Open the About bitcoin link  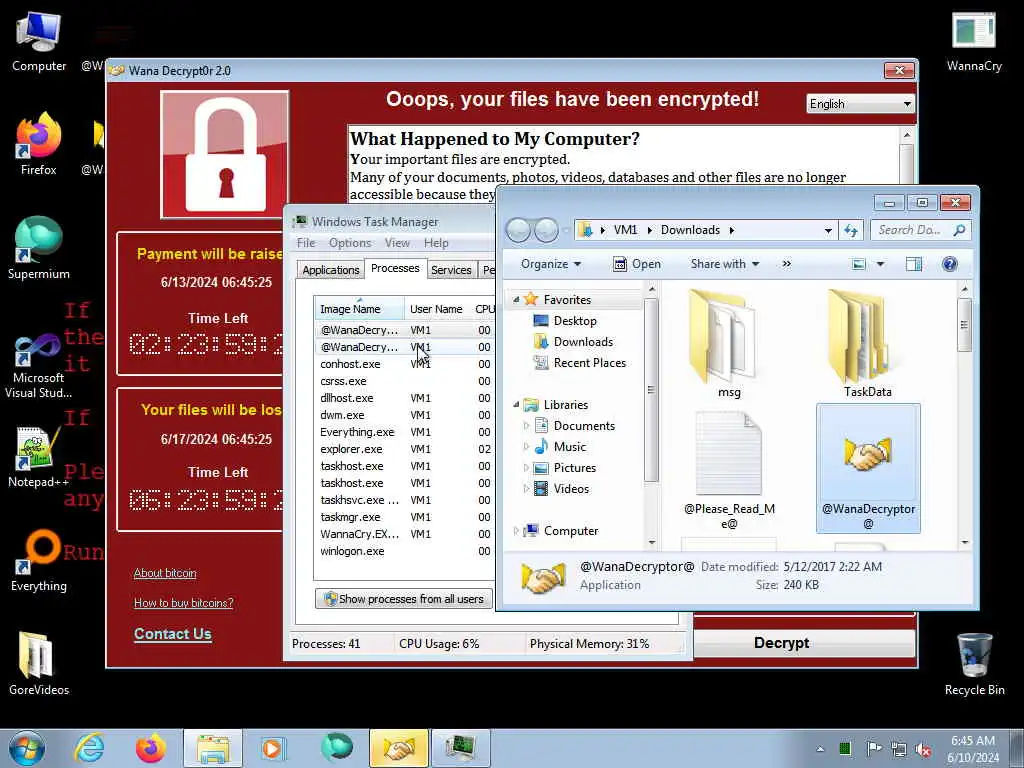(x=165, y=573)
